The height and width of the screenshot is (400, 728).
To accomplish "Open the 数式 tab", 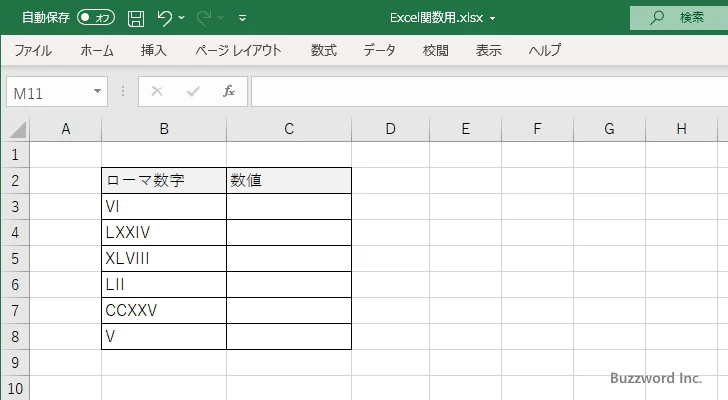I will point(324,50).
